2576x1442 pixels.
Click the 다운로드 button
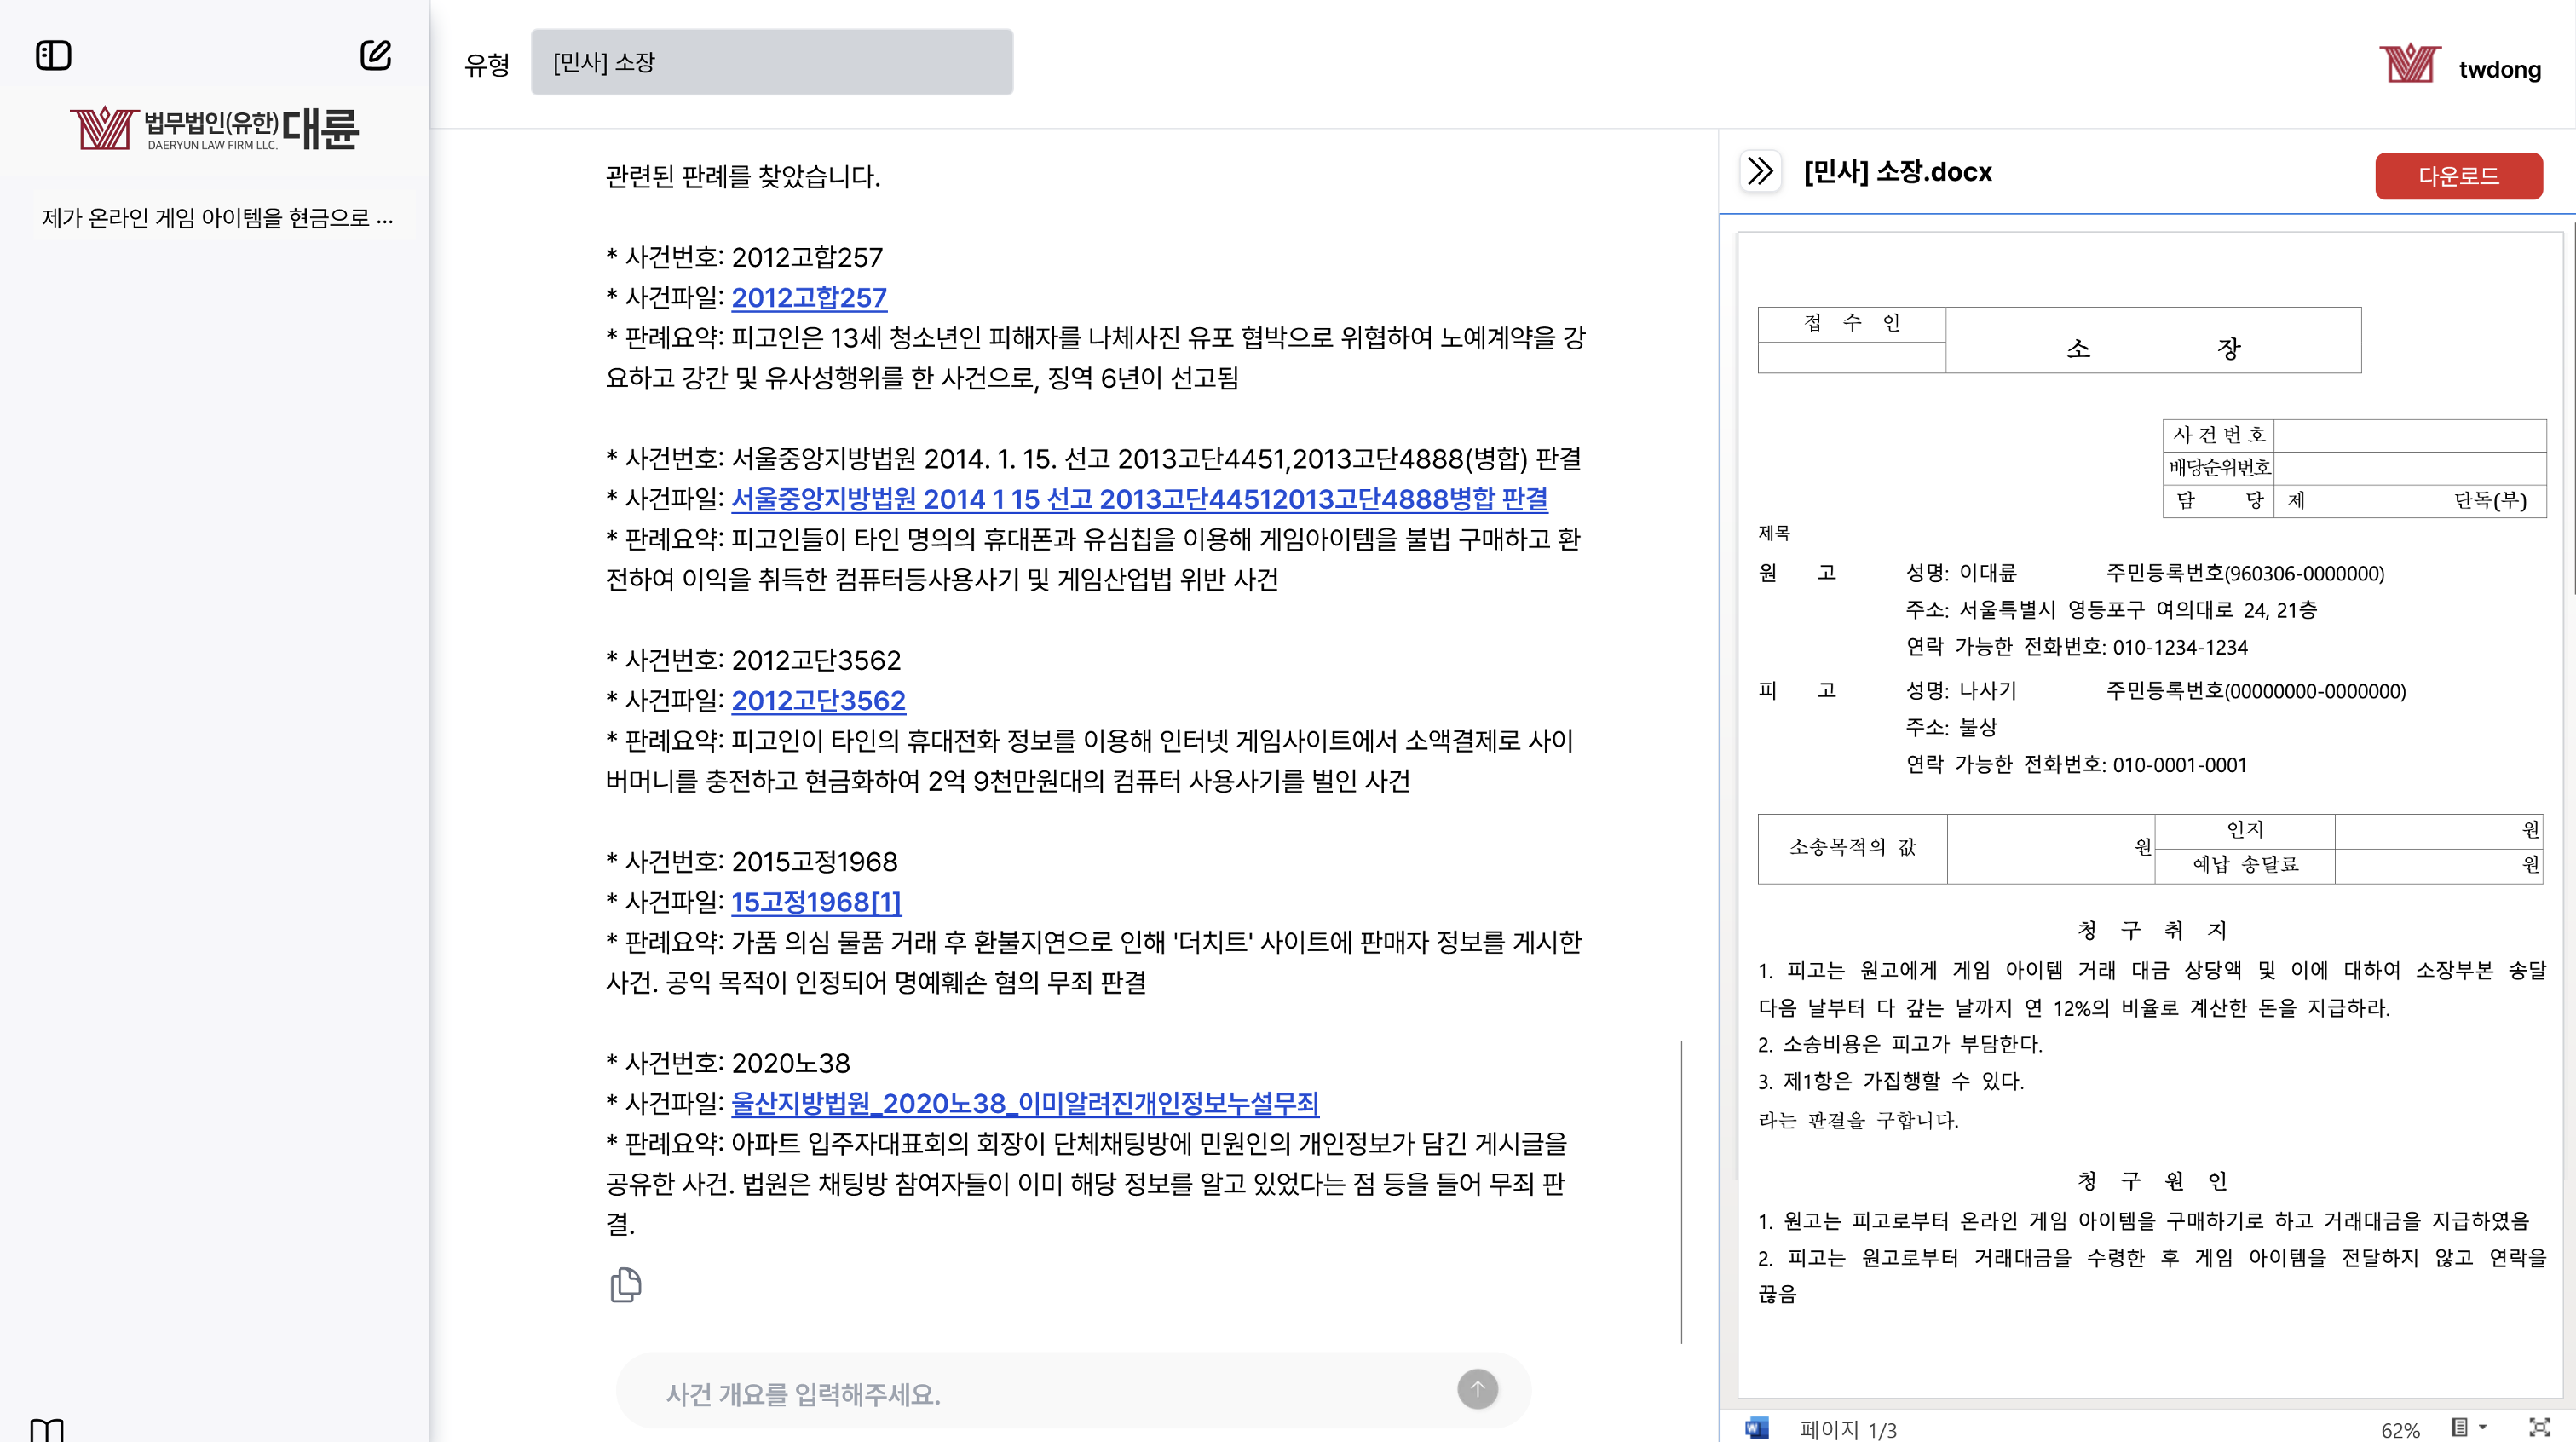point(2458,176)
